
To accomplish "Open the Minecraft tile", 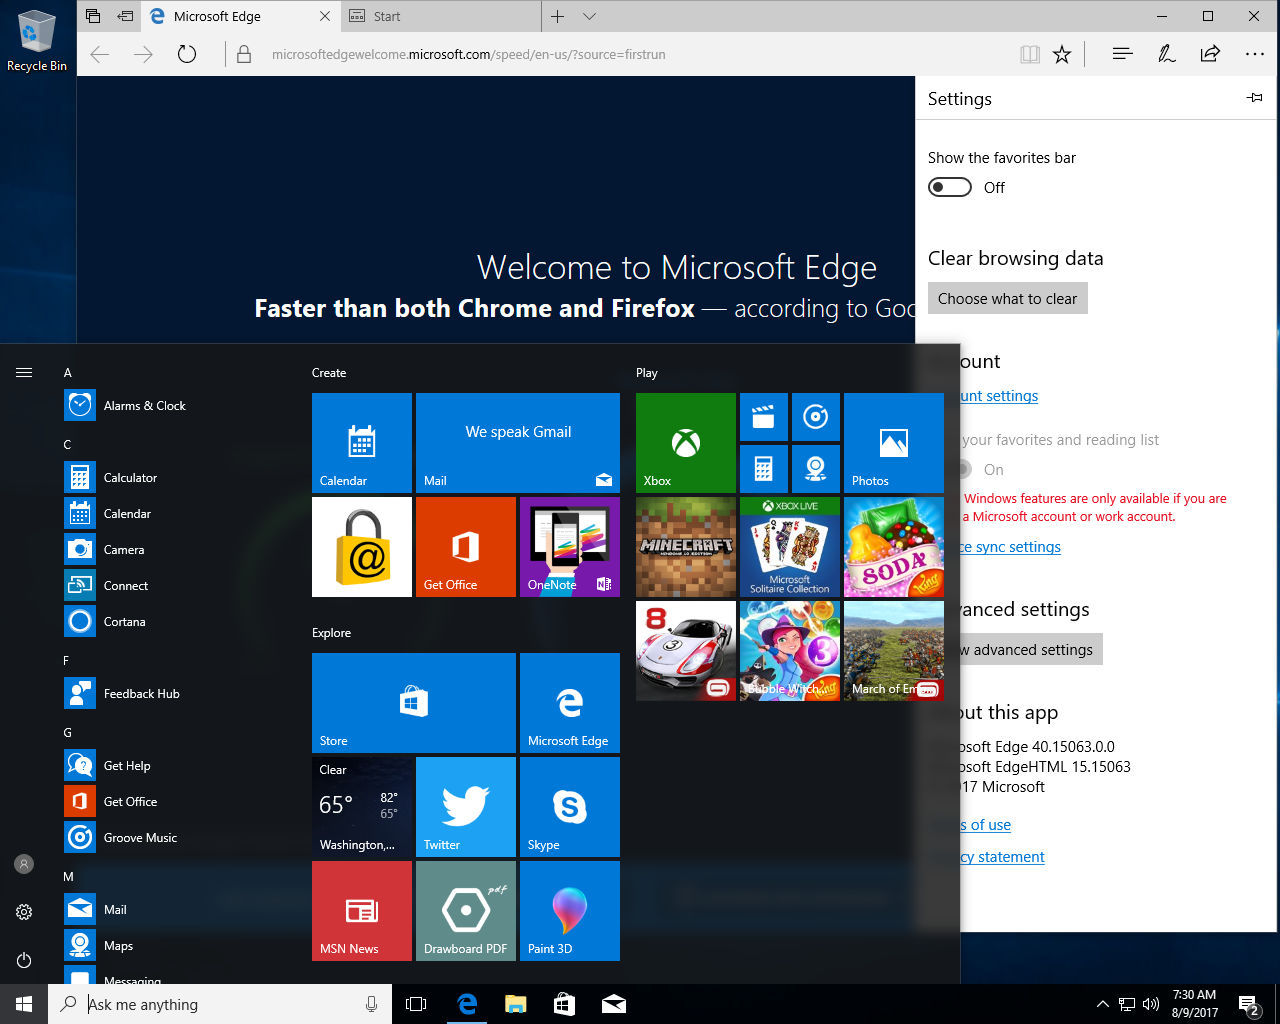I will (686, 547).
